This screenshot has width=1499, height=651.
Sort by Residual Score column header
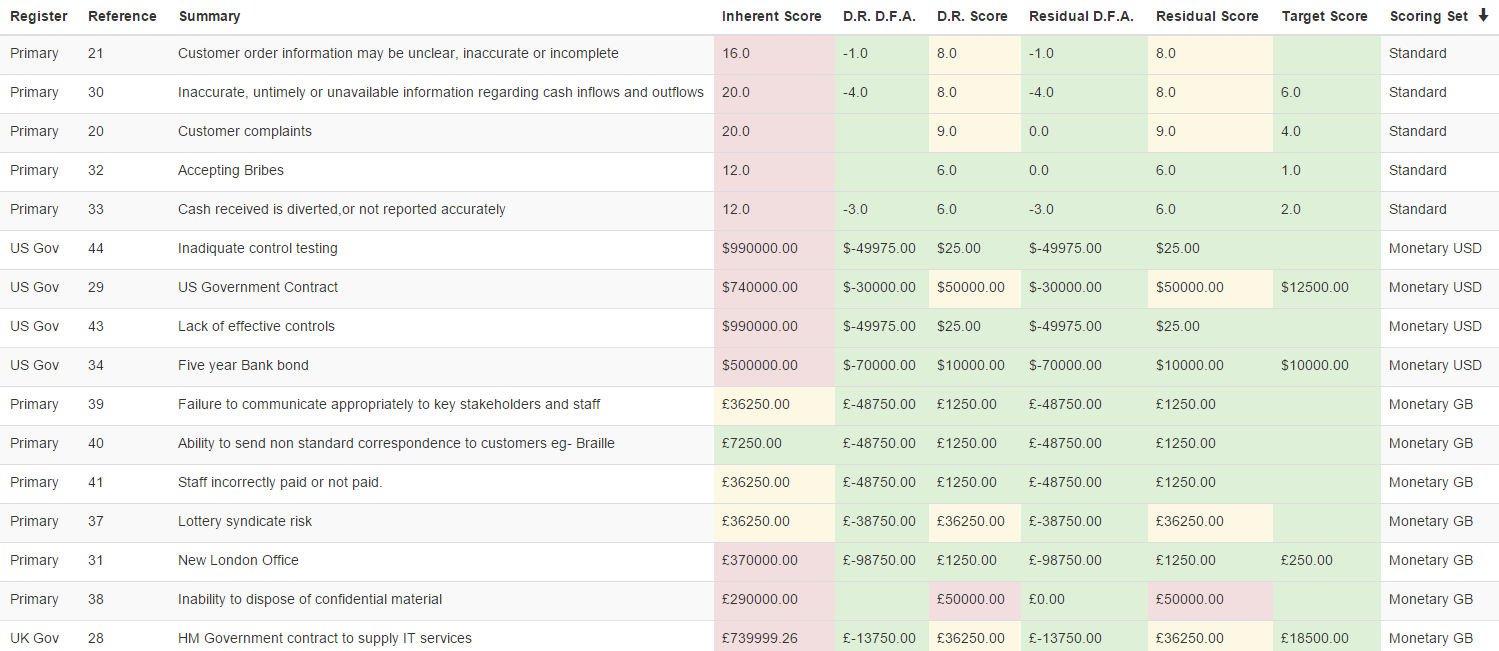coord(1207,16)
